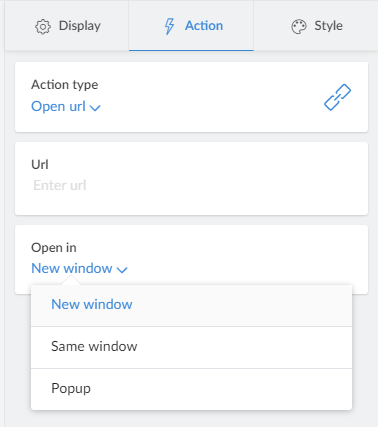Click the gear icon on Display tab

click(43, 27)
